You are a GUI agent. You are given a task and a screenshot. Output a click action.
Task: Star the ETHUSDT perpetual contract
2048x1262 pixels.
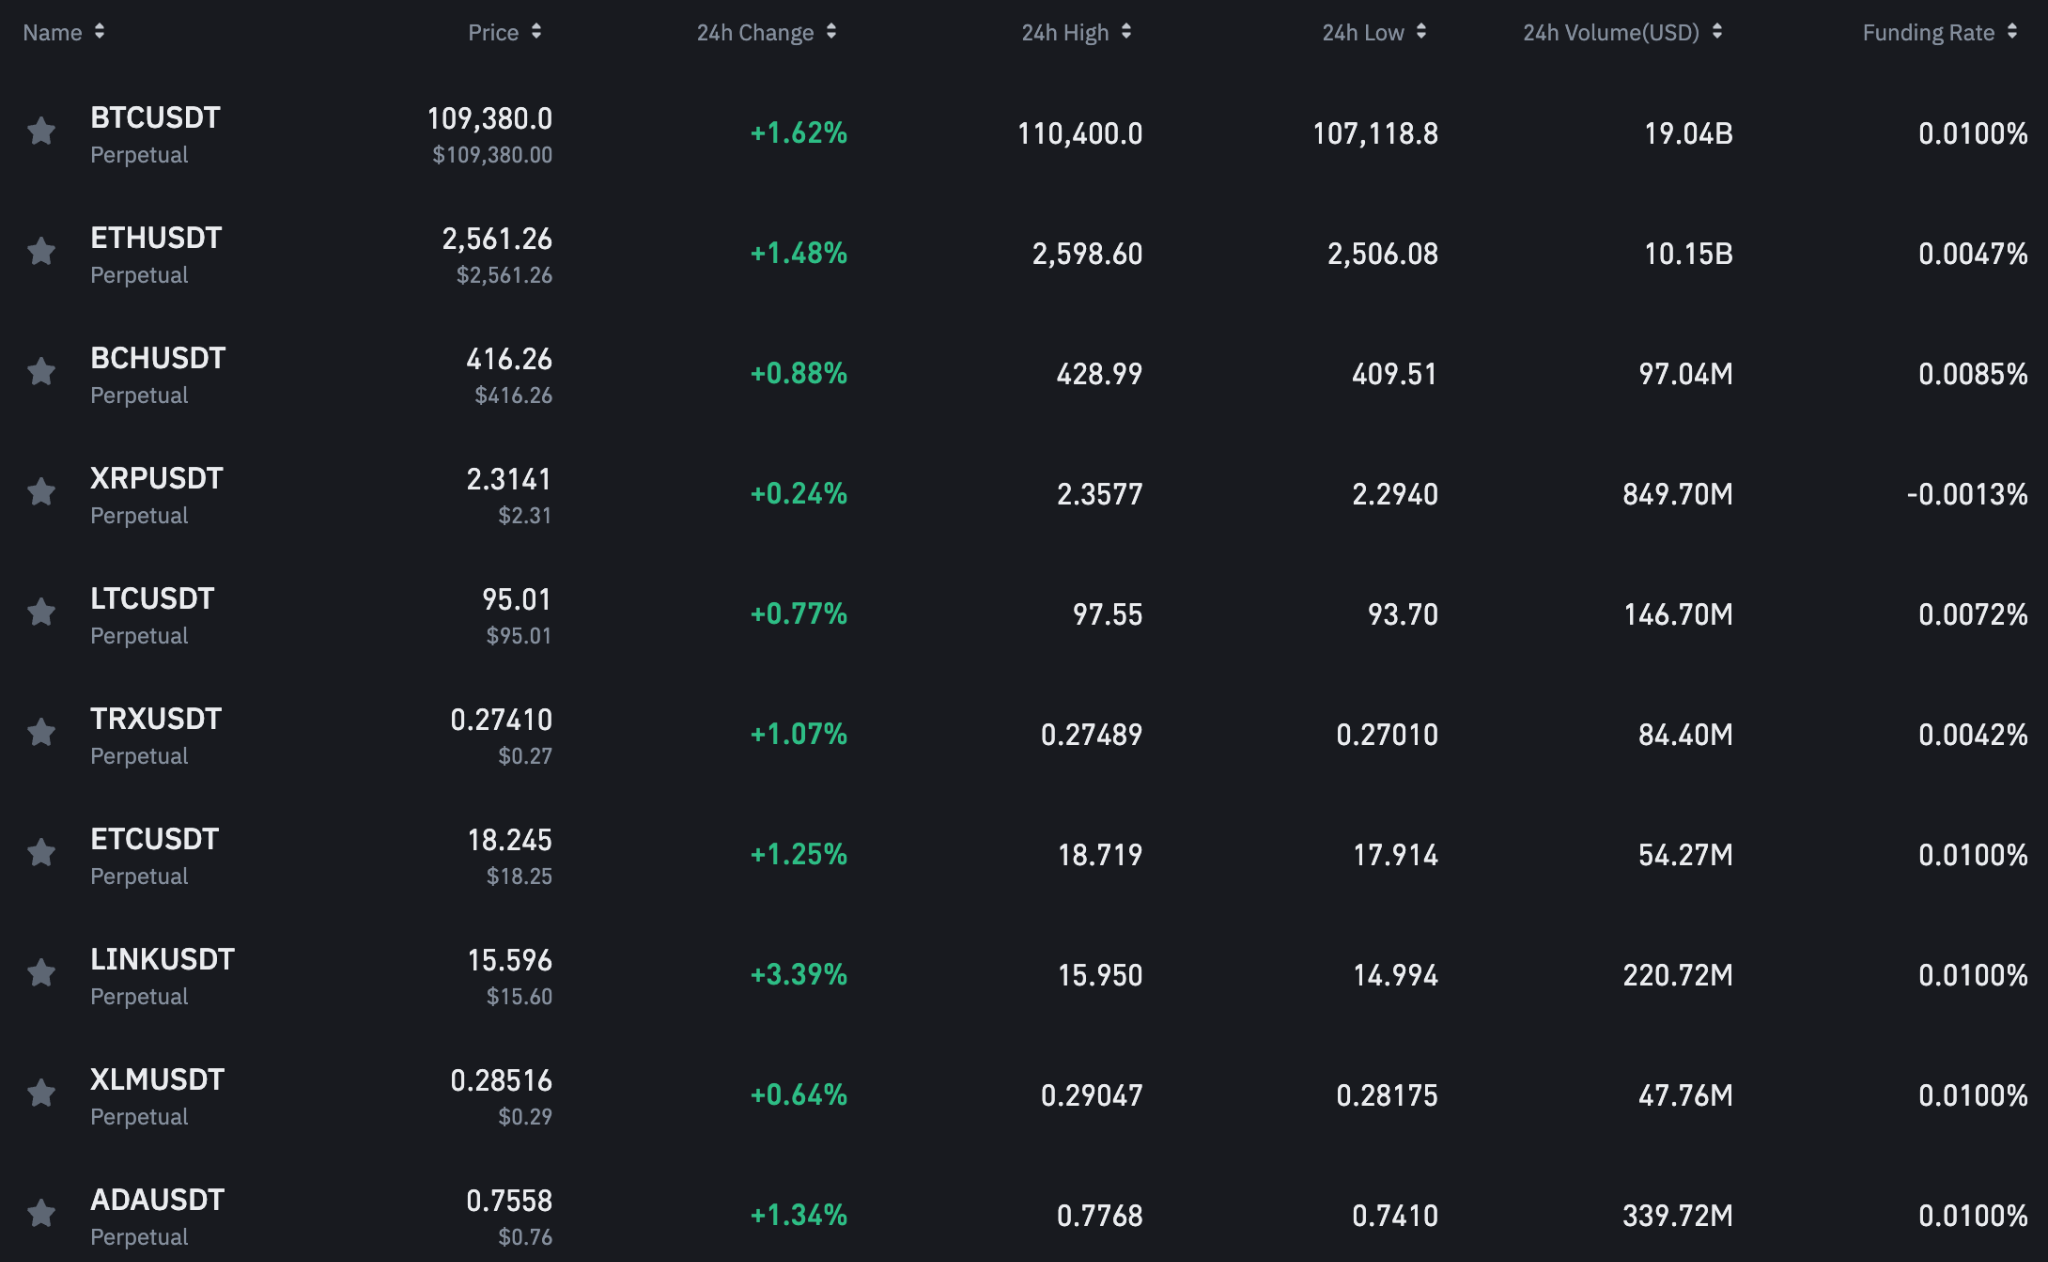[41, 251]
